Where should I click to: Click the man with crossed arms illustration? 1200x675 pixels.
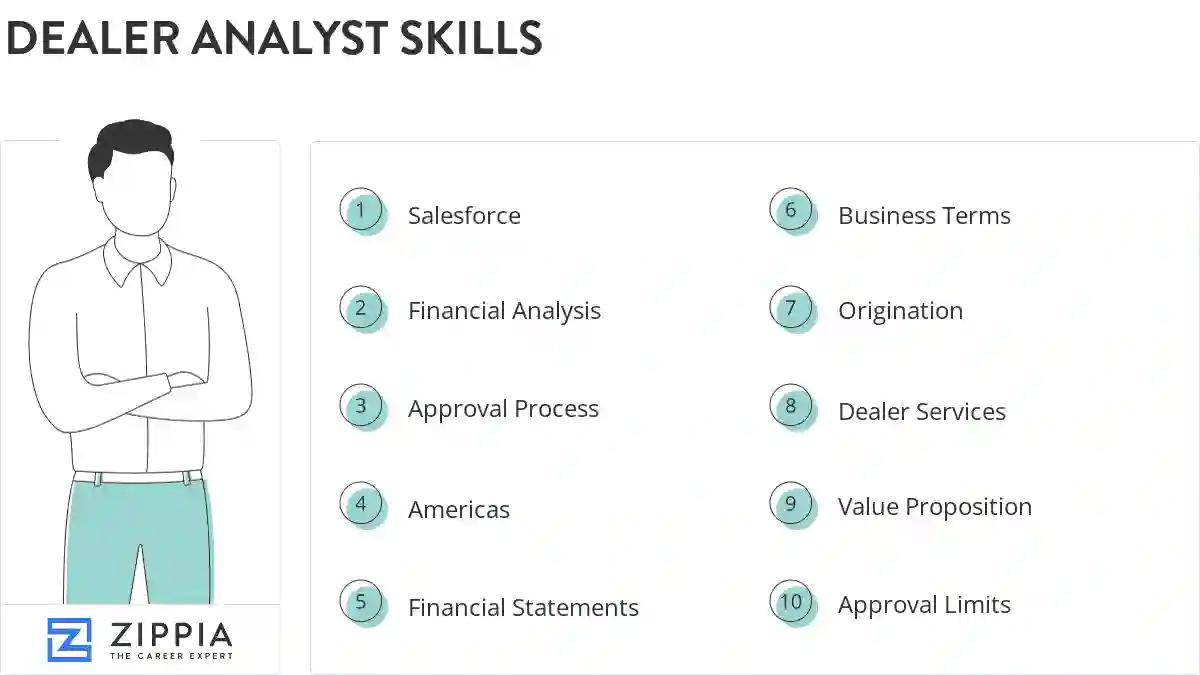point(140,360)
